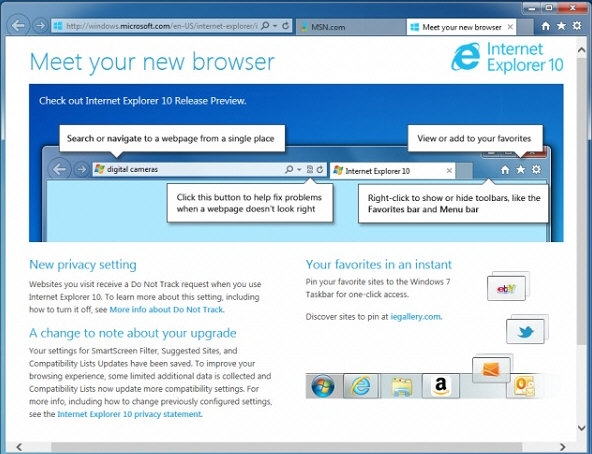The width and height of the screenshot is (592, 454).
Task: Click illustrated Favorites star in banner
Action: click(521, 170)
